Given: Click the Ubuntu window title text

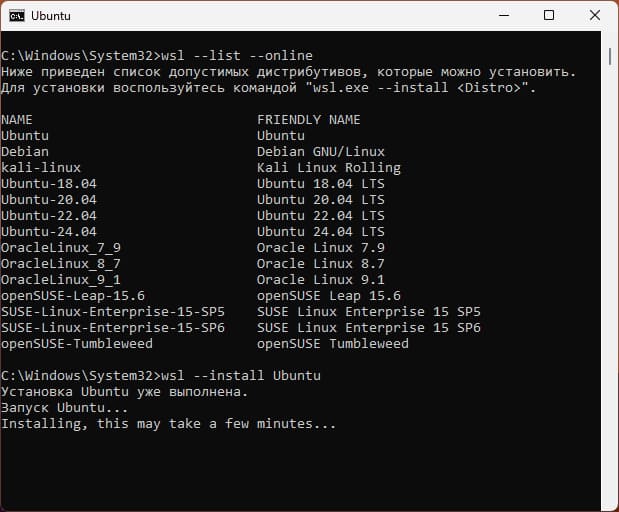Looking at the screenshot, I should [x=51, y=16].
